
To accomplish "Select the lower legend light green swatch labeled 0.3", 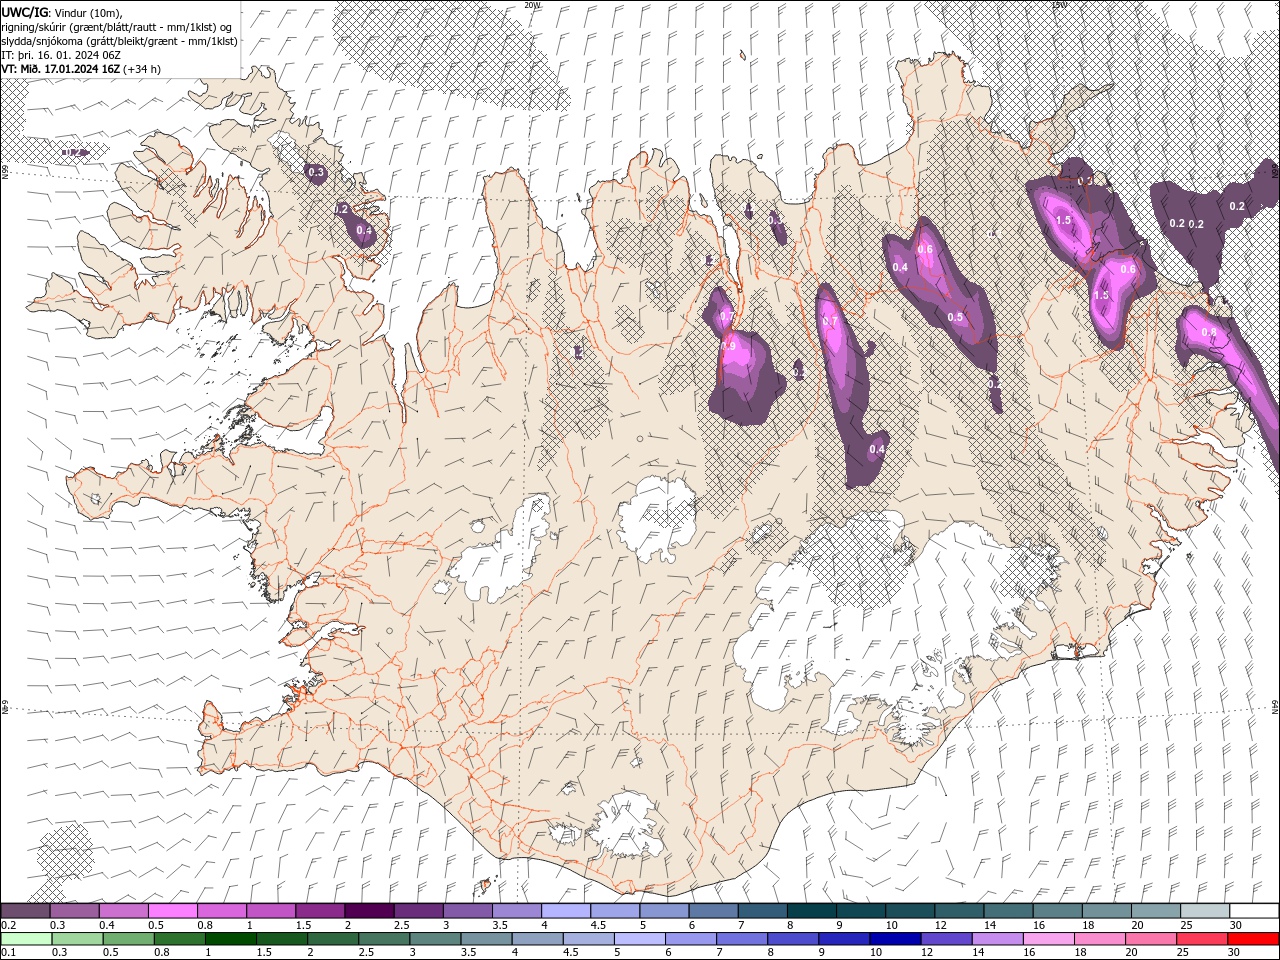I will pyautogui.click(x=76, y=939).
